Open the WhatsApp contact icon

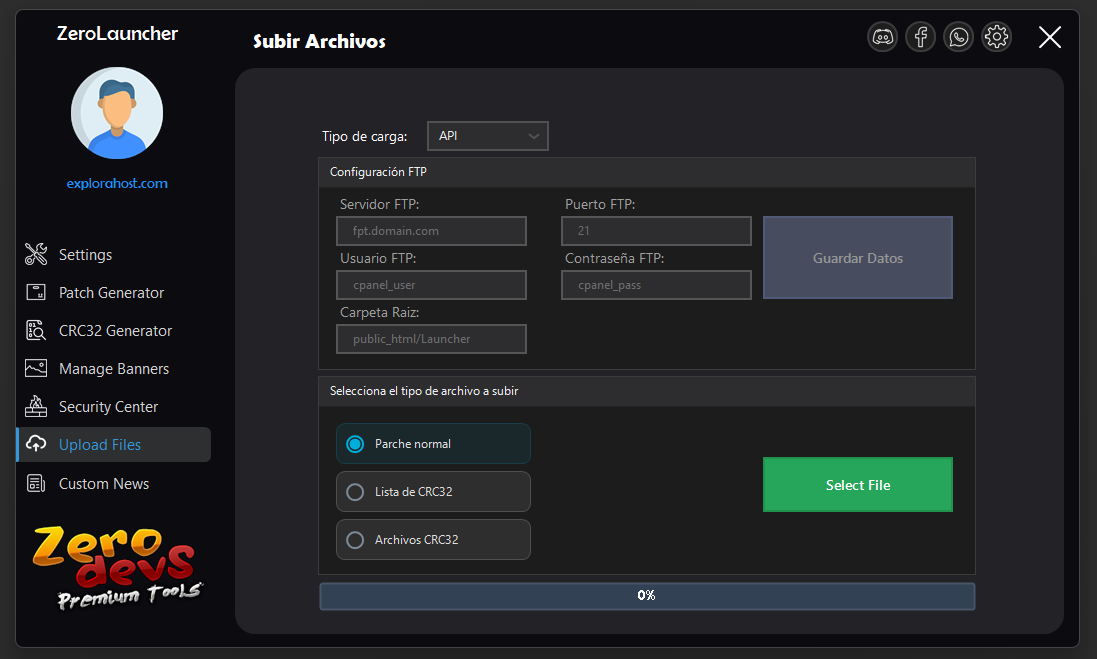[958, 37]
